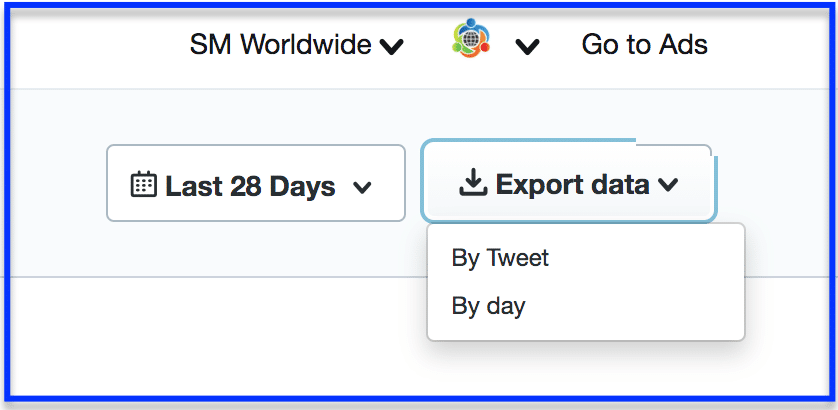Click the Last 28 Days button text
Image resolution: width=838 pixels, height=410 pixels.
tap(250, 187)
